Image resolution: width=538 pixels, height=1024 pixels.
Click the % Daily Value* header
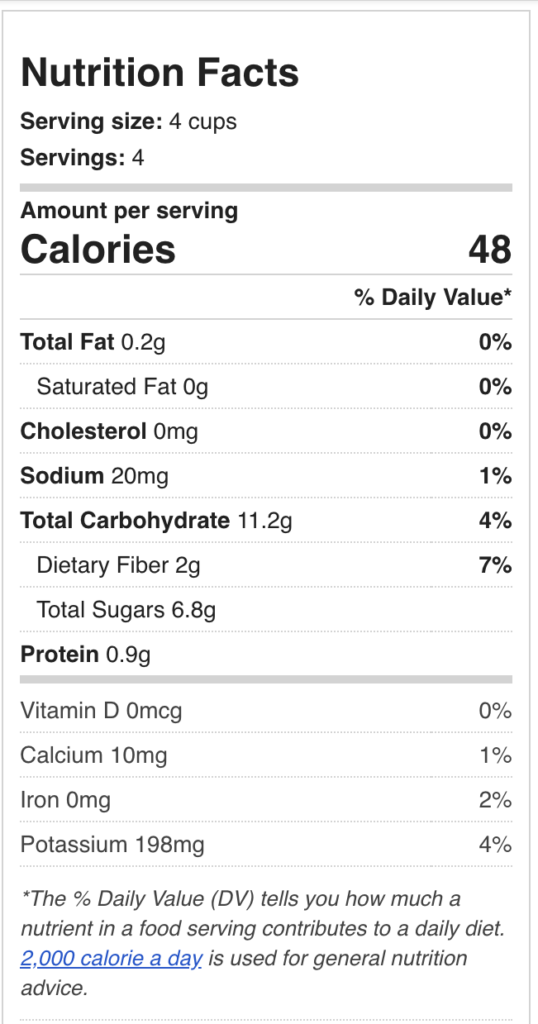click(433, 297)
